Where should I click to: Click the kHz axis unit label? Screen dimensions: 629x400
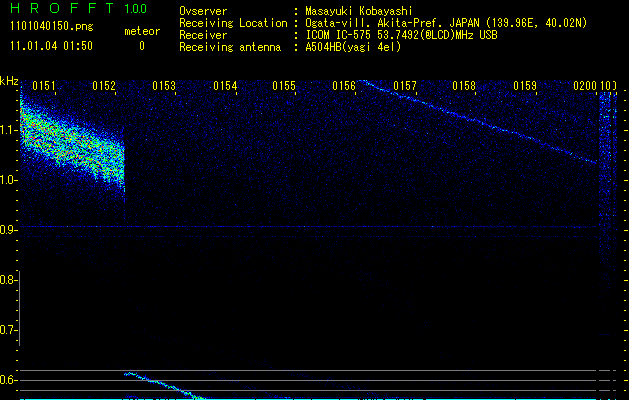point(9,81)
